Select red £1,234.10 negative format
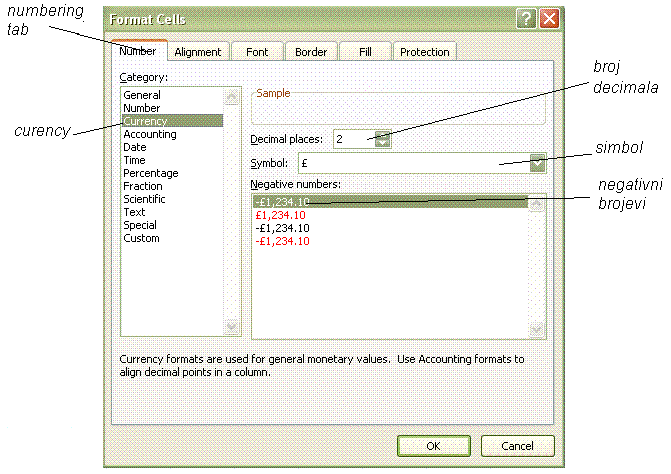 click(x=281, y=215)
